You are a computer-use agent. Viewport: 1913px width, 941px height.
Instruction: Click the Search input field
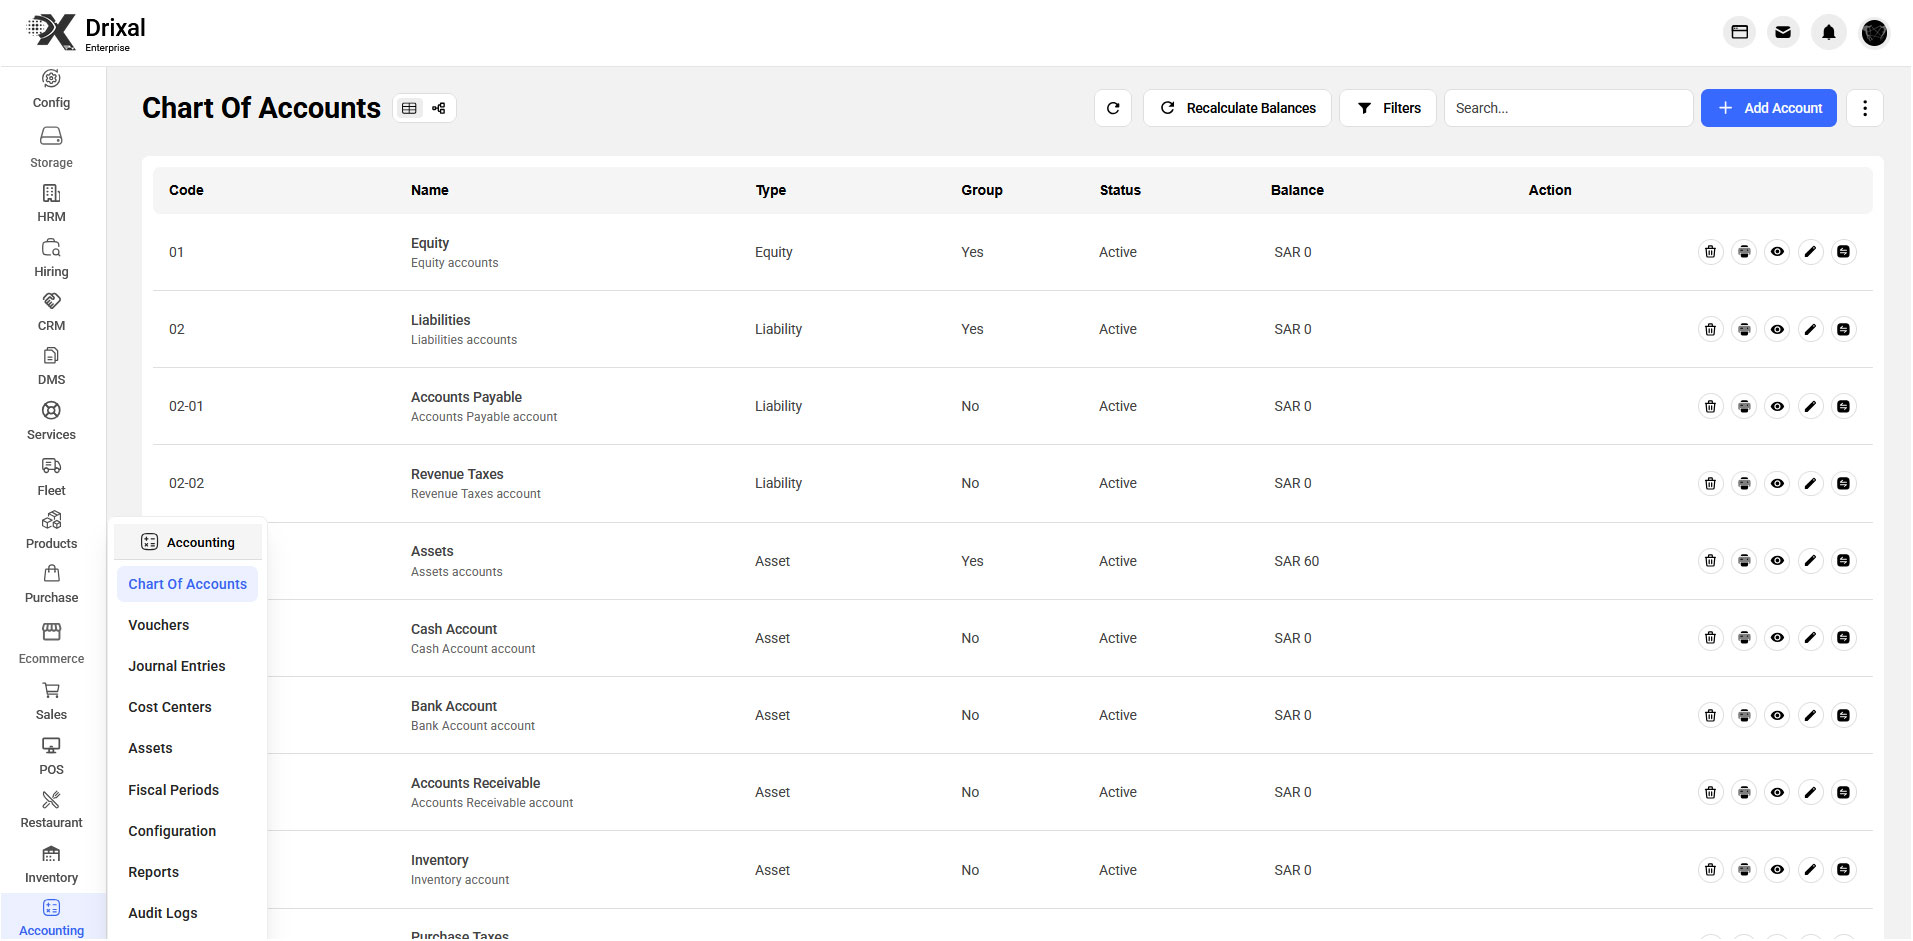pyautogui.click(x=1566, y=108)
